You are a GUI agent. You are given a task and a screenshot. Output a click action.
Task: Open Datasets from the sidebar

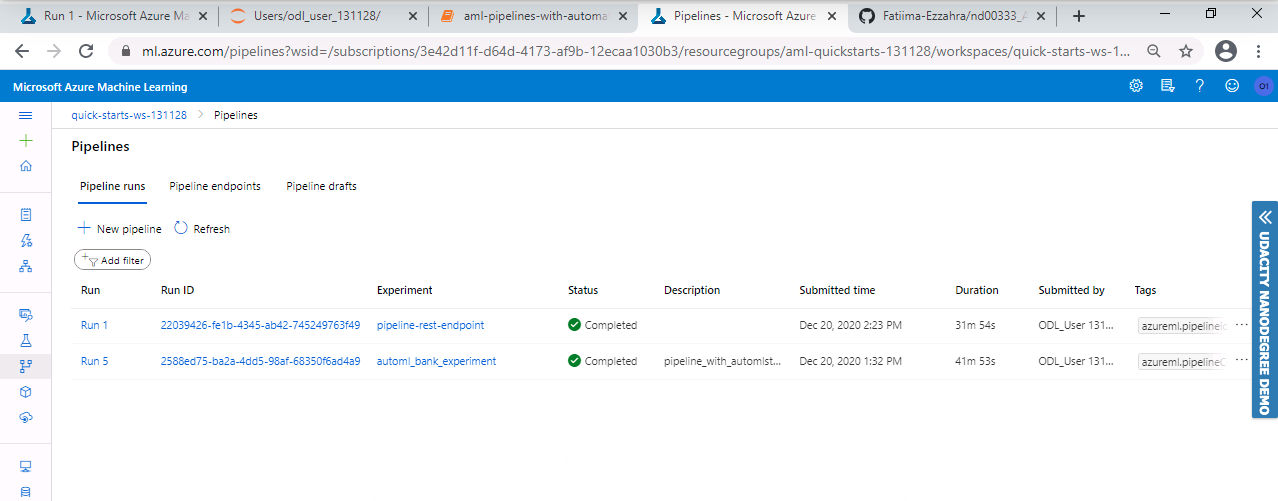(x=26, y=314)
